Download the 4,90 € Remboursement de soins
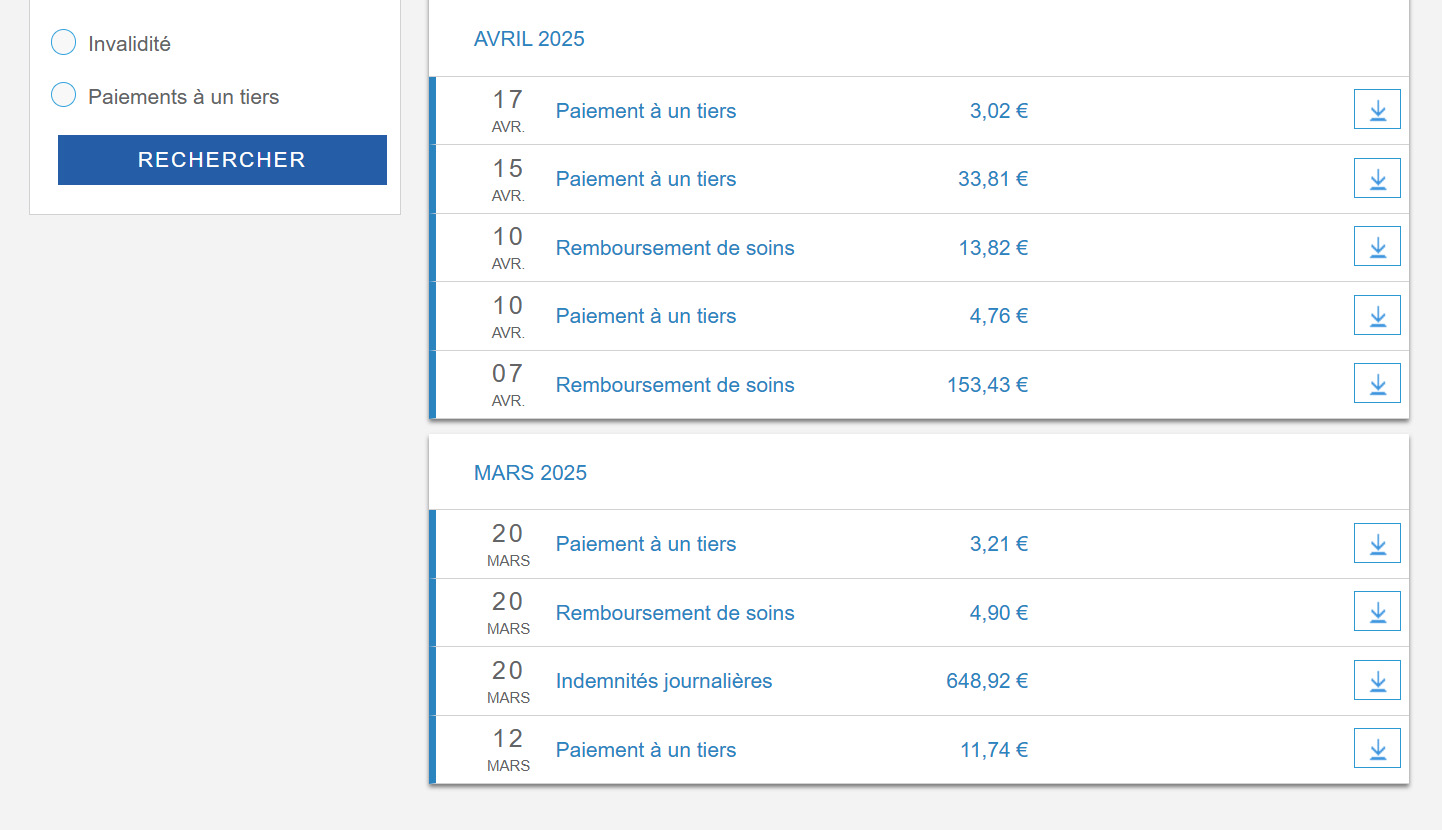This screenshot has height=830, width=1442. coord(1377,611)
